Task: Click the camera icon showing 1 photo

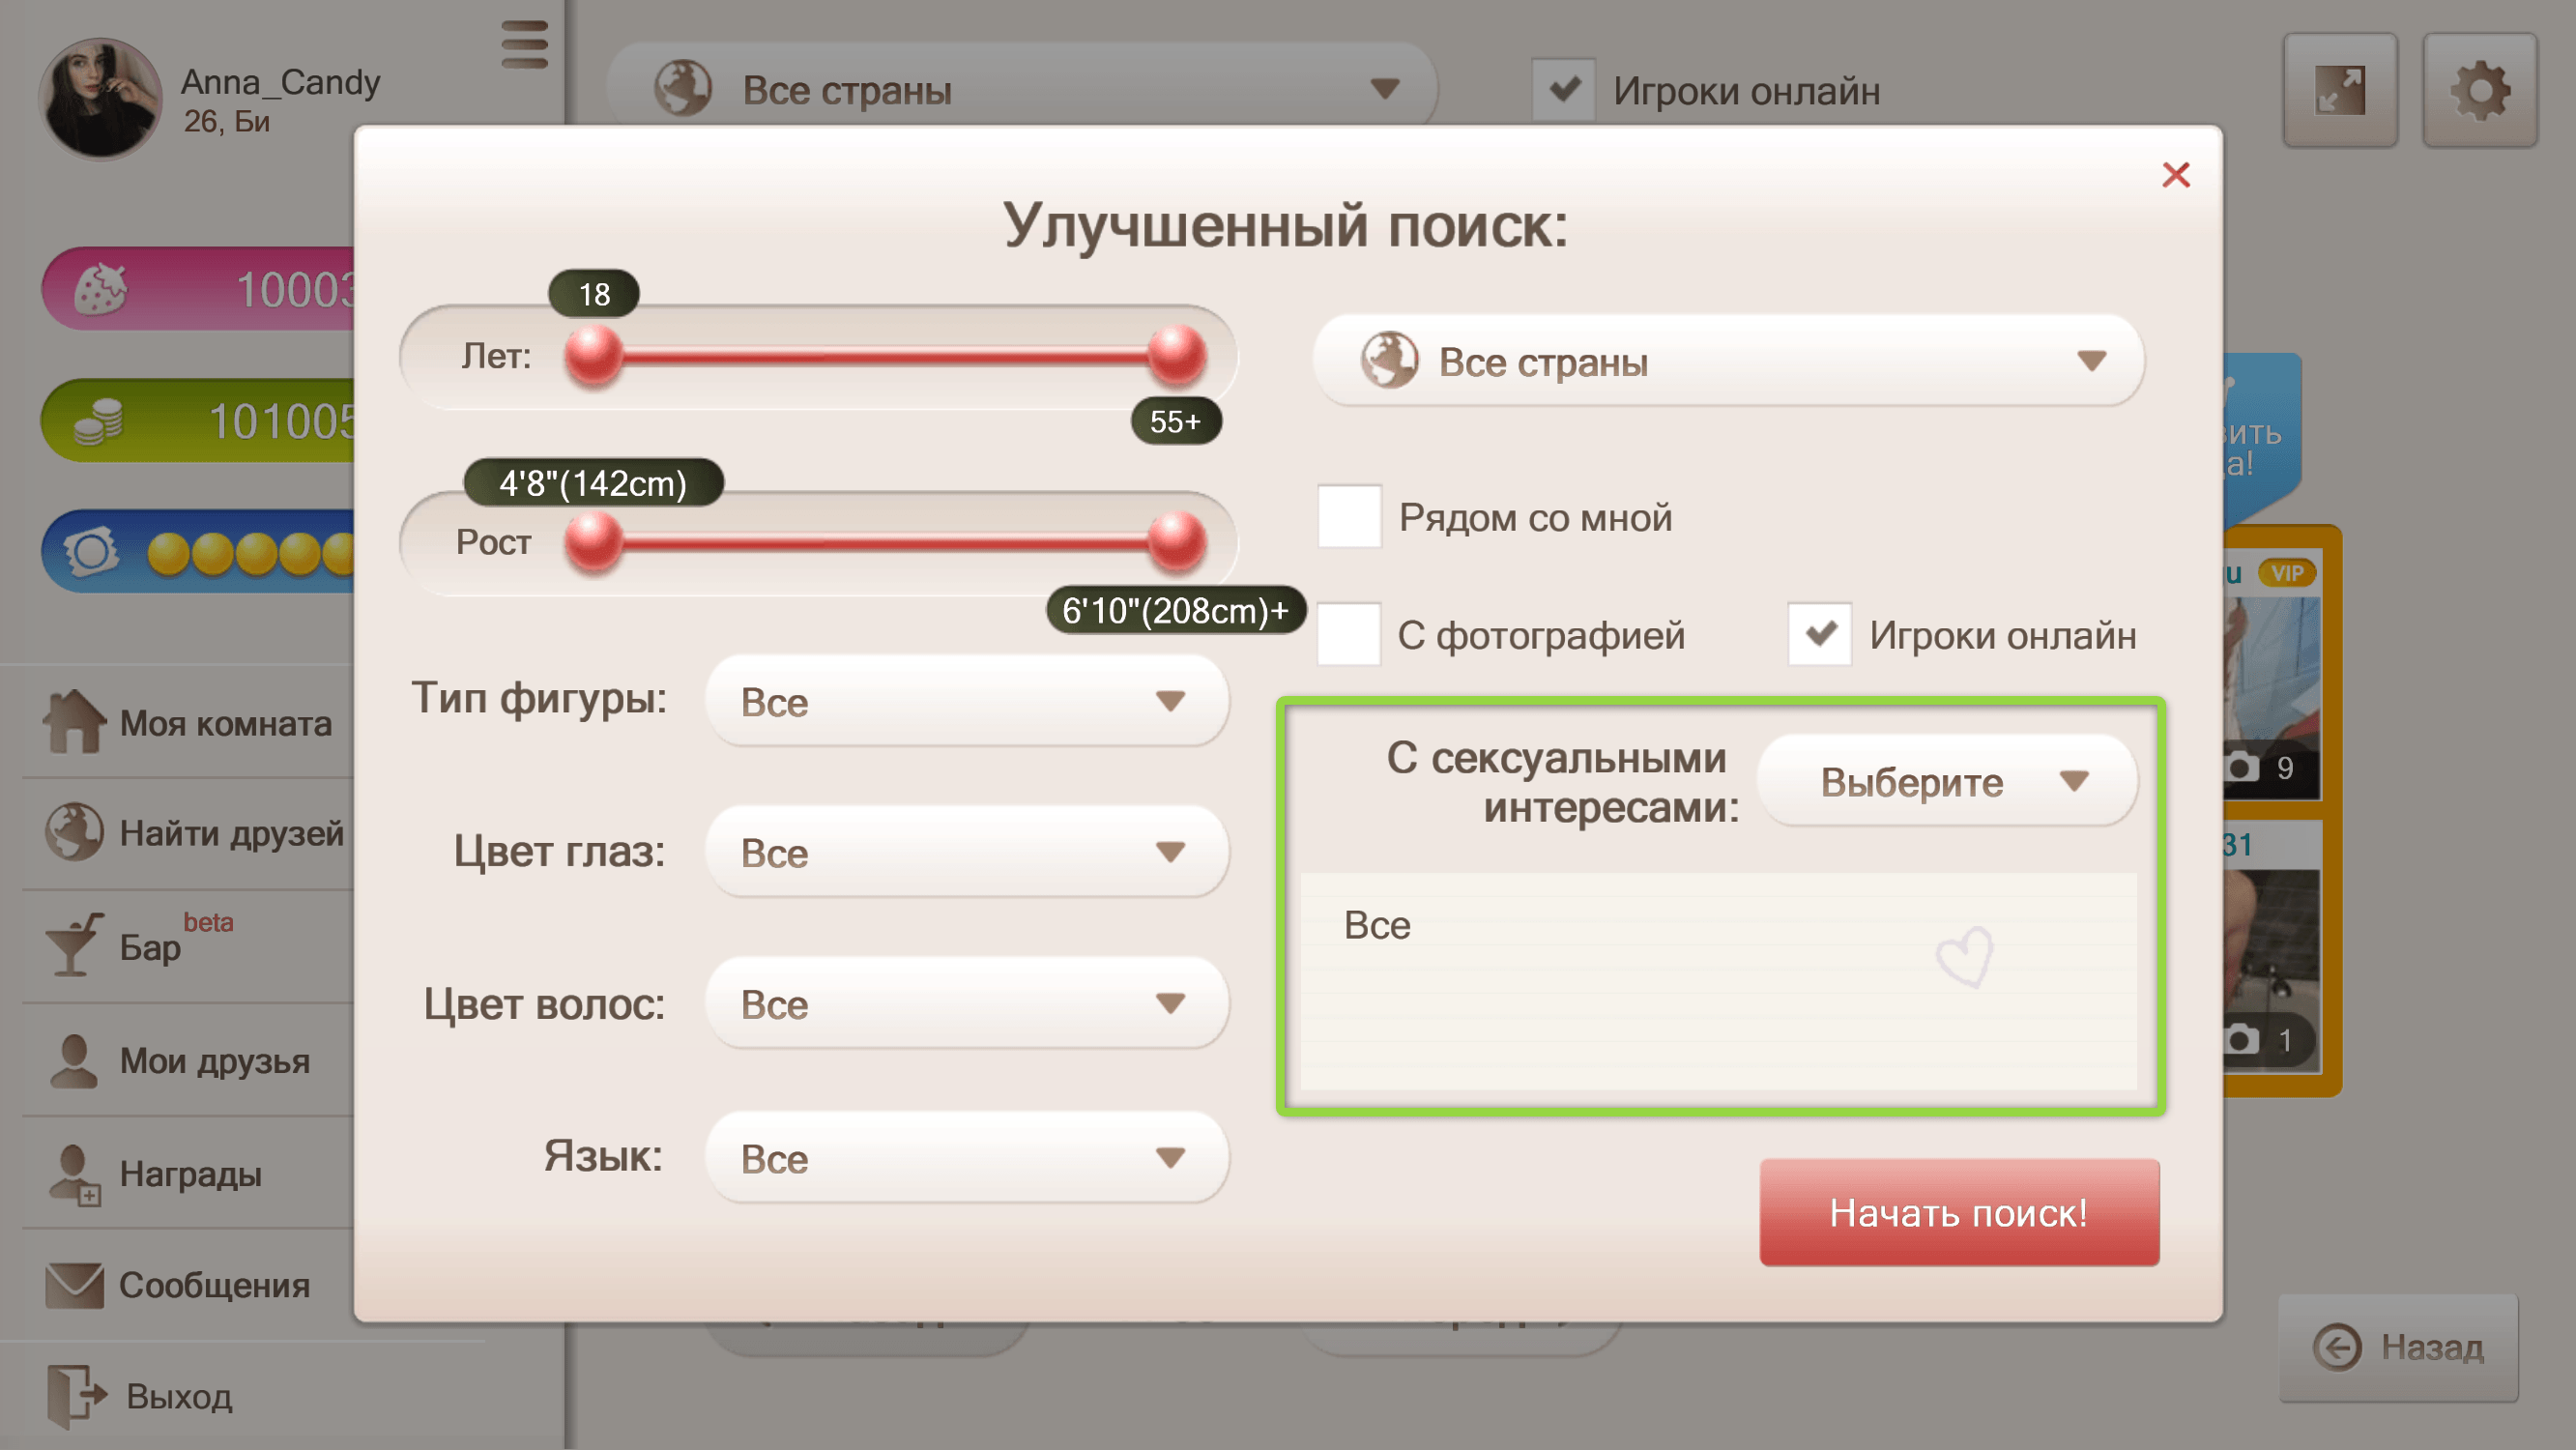Action: (2241, 1040)
